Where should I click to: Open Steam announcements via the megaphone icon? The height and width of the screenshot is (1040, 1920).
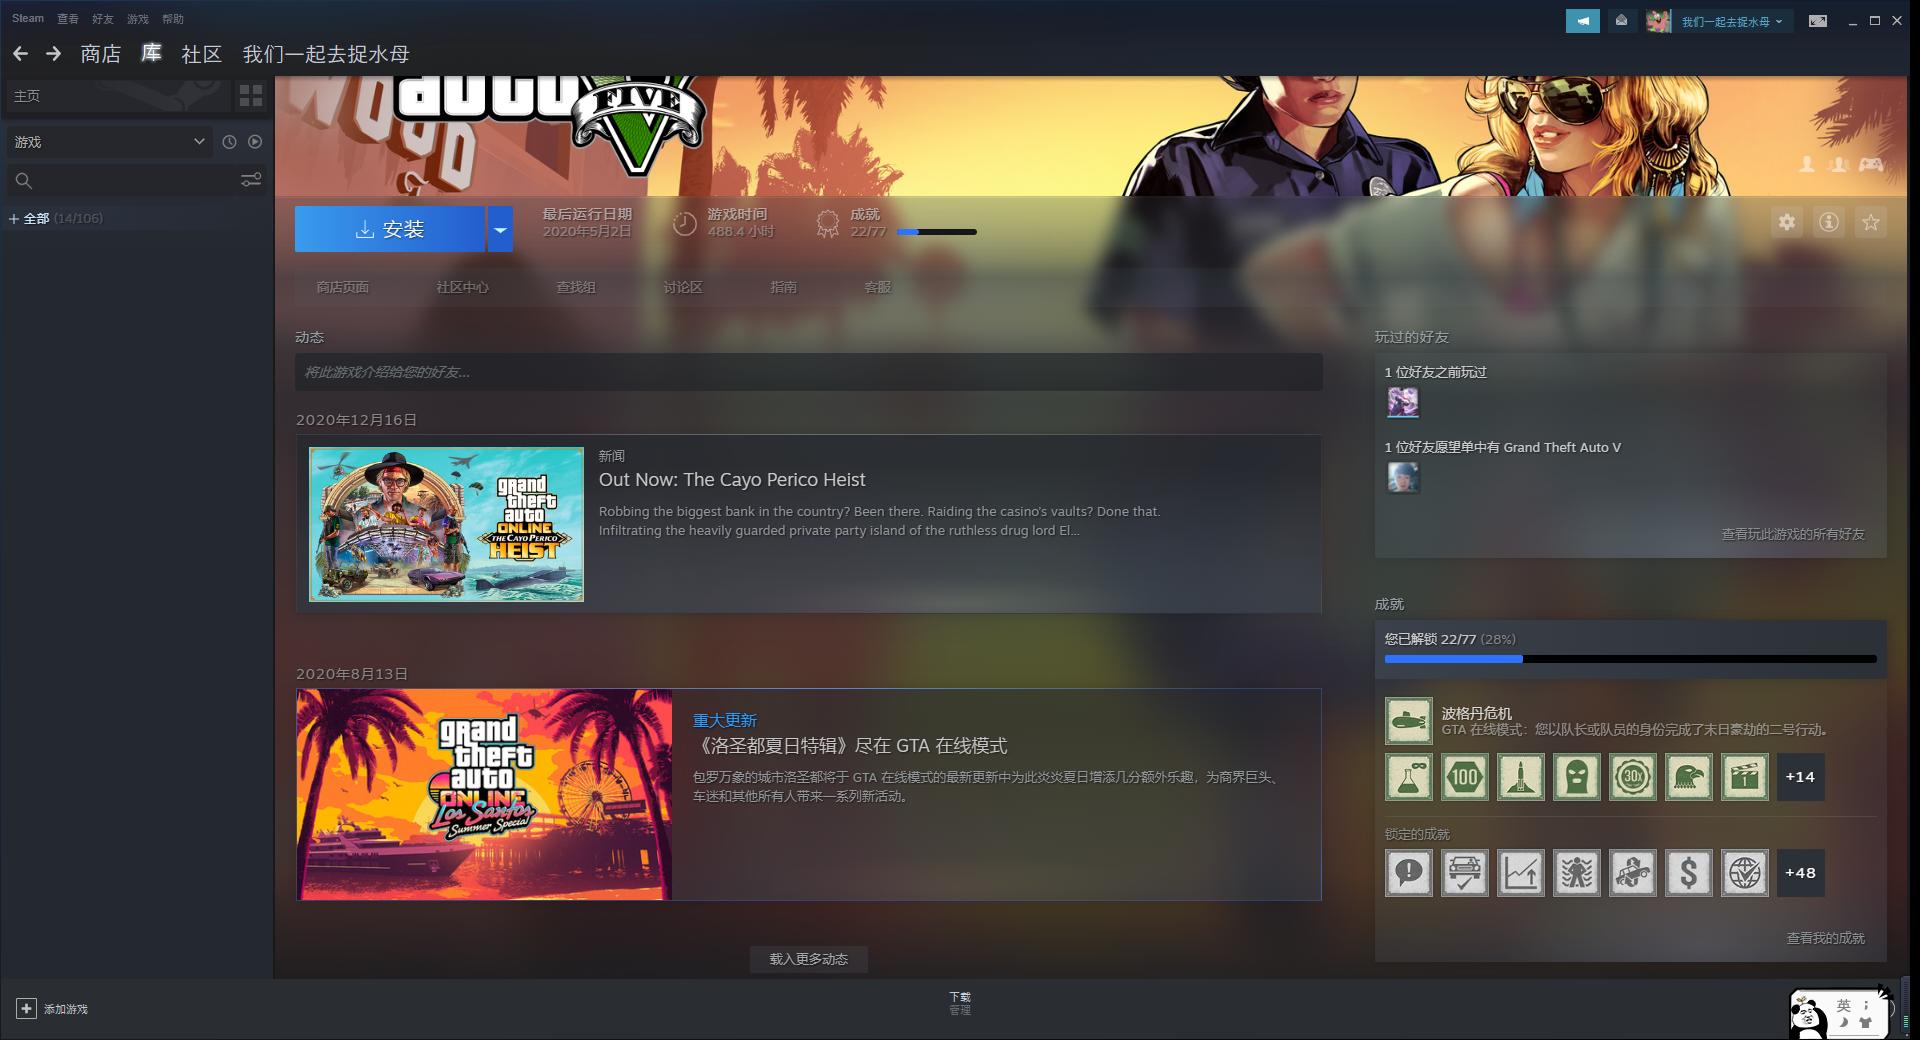point(1582,20)
